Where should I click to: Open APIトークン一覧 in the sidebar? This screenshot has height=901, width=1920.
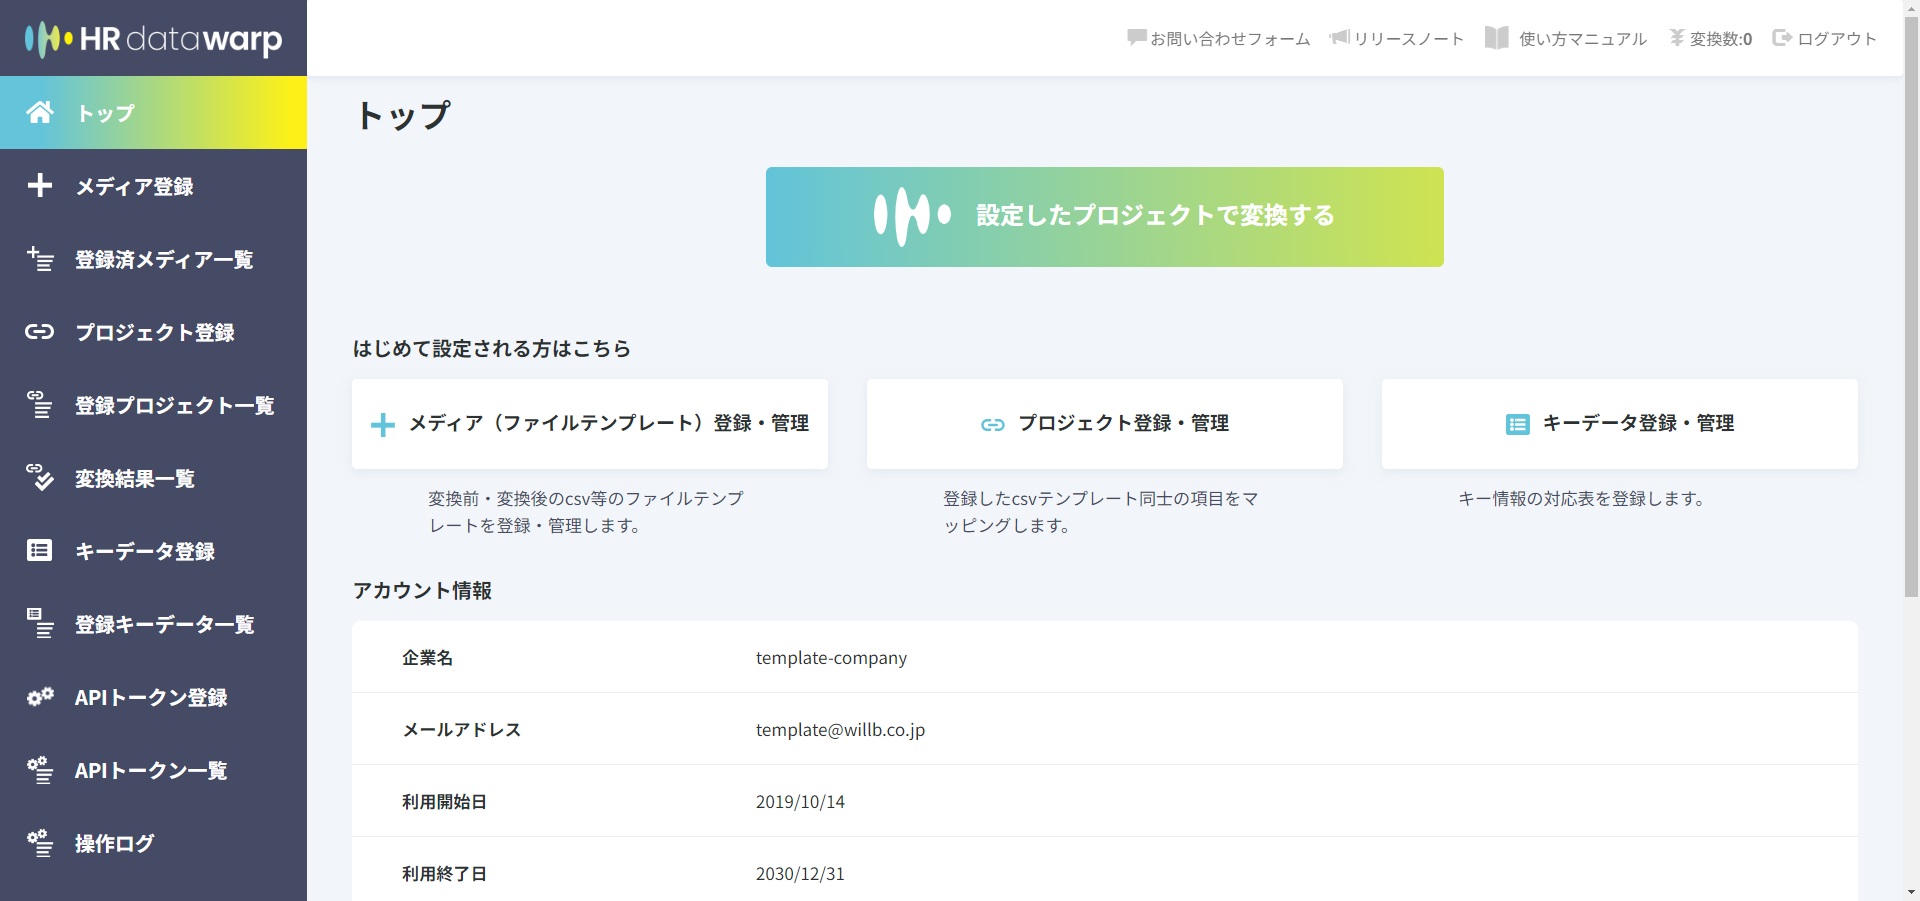(x=153, y=770)
